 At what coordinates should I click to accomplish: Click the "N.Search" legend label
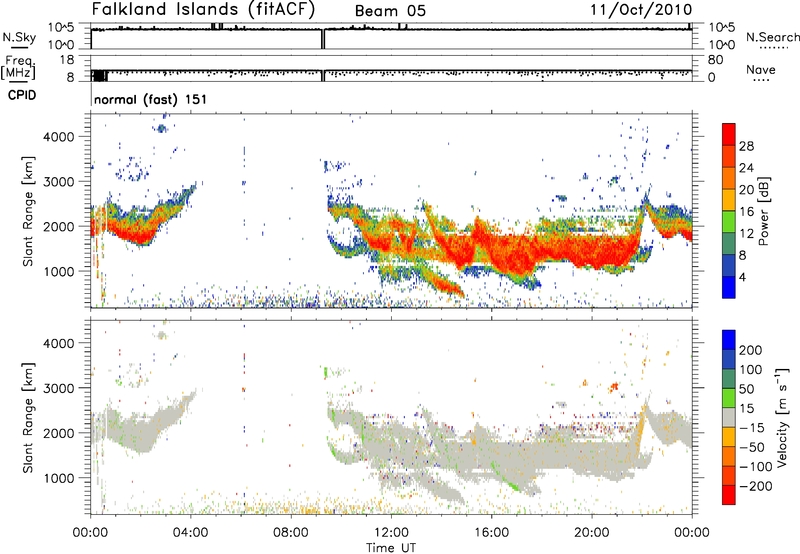click(772, 37)
